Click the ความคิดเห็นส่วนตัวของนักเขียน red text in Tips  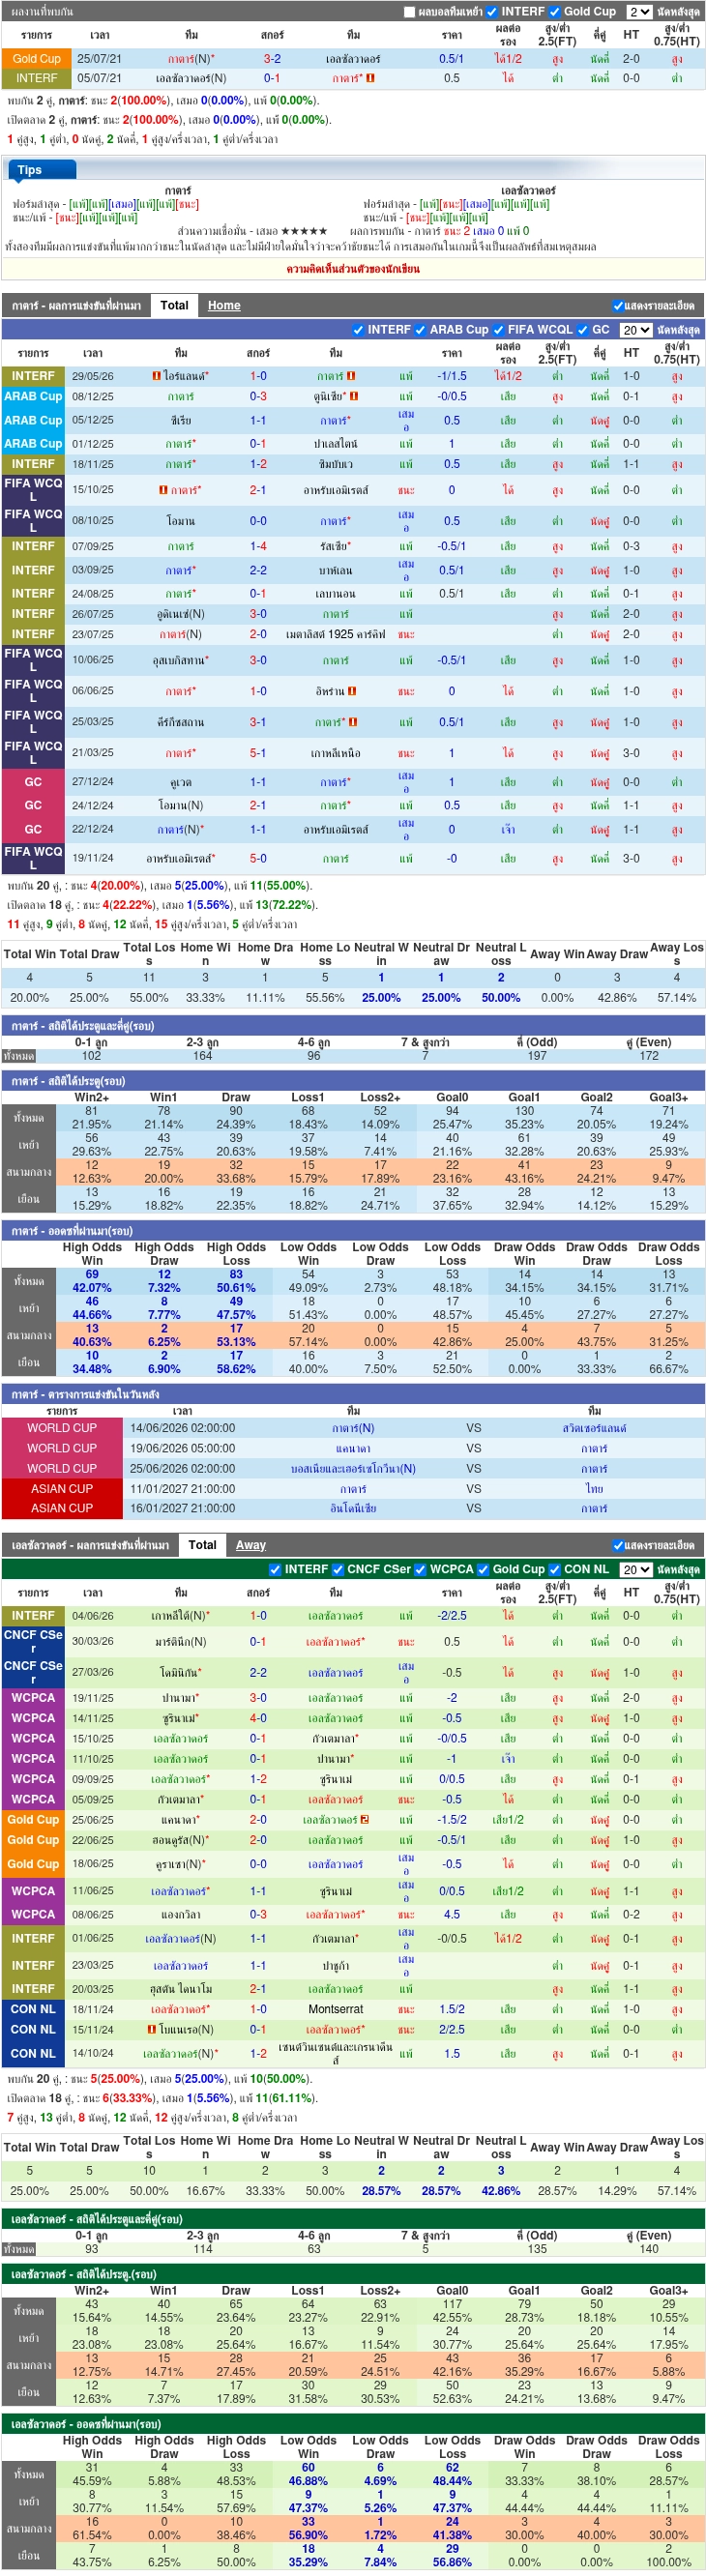point(353,269)
